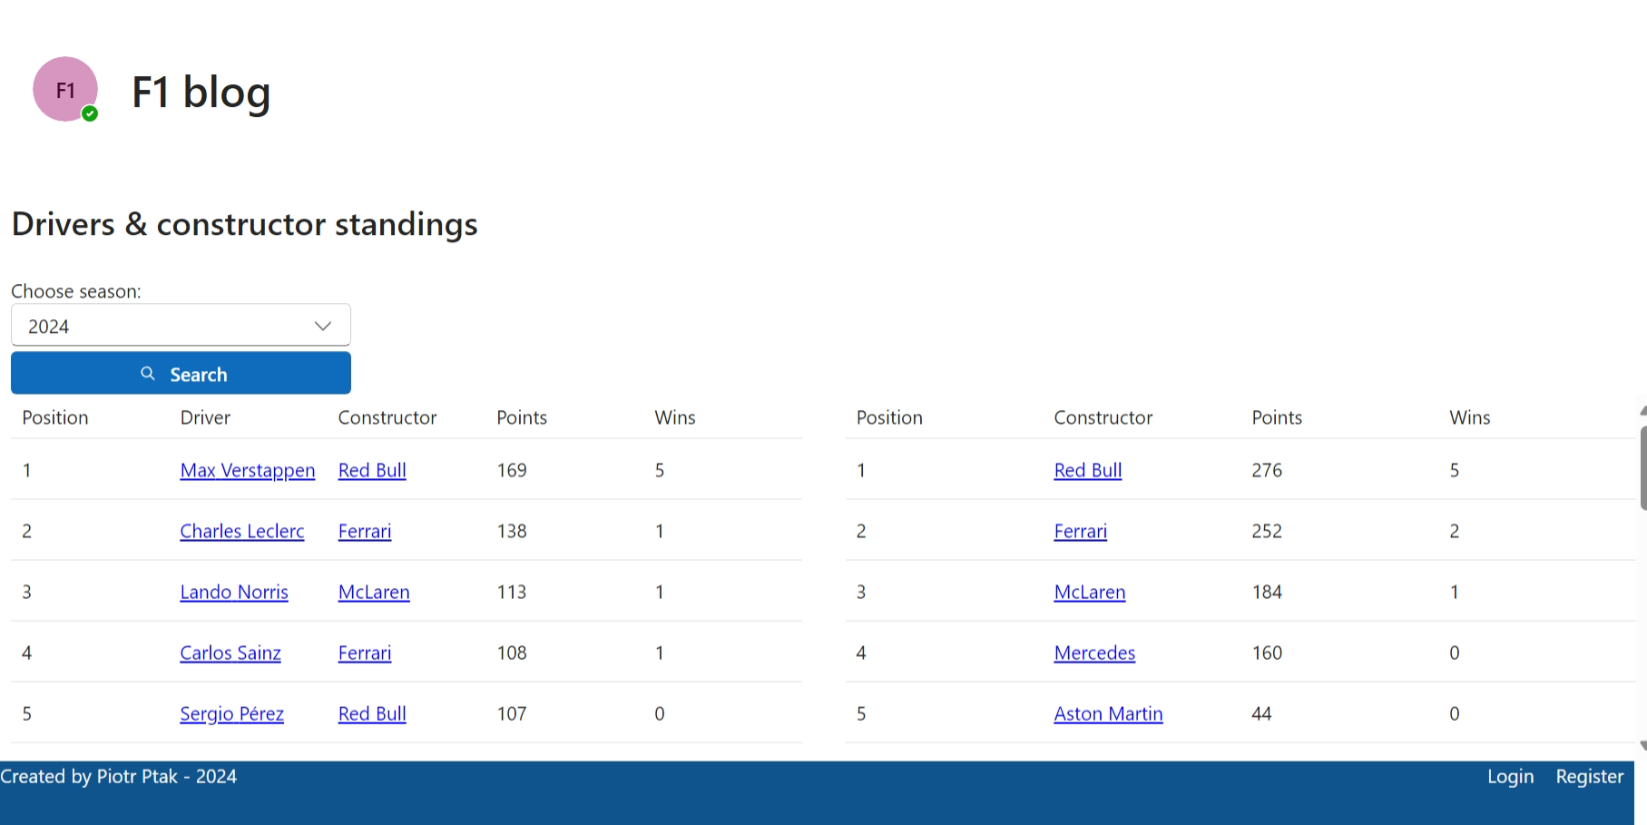Click Red Bull link in Pérez row
The width and height of the screenshot is (1647, 825).
point(372,714)
